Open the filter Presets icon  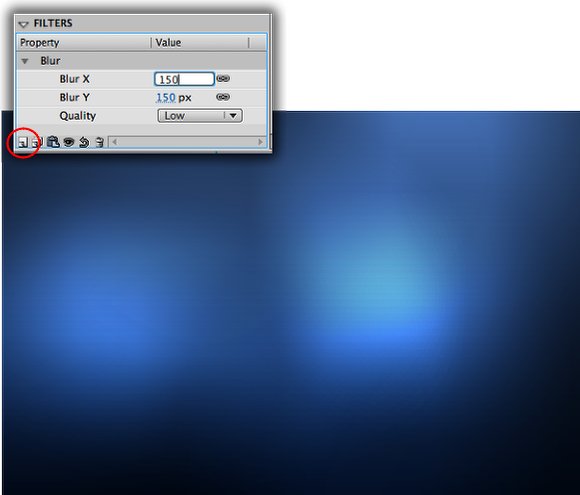(37, 142)
